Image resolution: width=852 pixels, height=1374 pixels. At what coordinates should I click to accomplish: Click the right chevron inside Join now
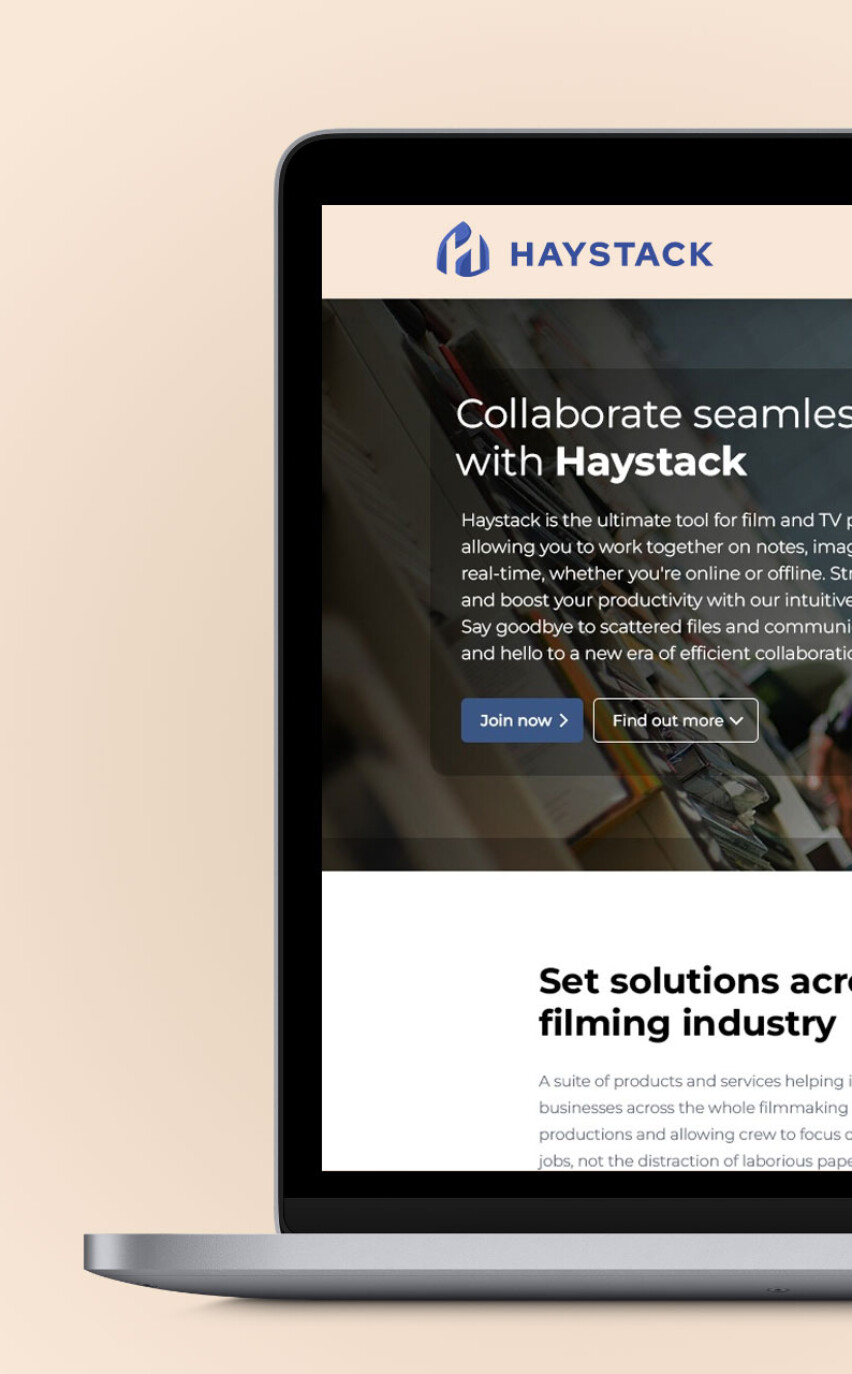(x=564, y=720)
